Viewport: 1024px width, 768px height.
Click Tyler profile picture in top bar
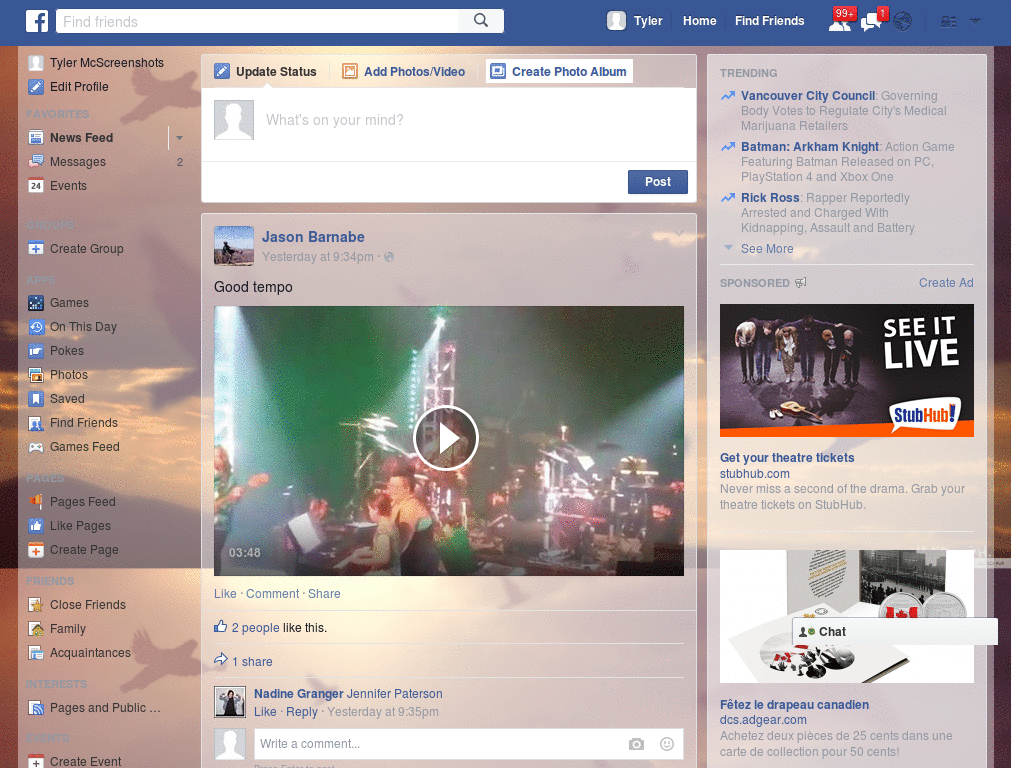coord(616,21)
